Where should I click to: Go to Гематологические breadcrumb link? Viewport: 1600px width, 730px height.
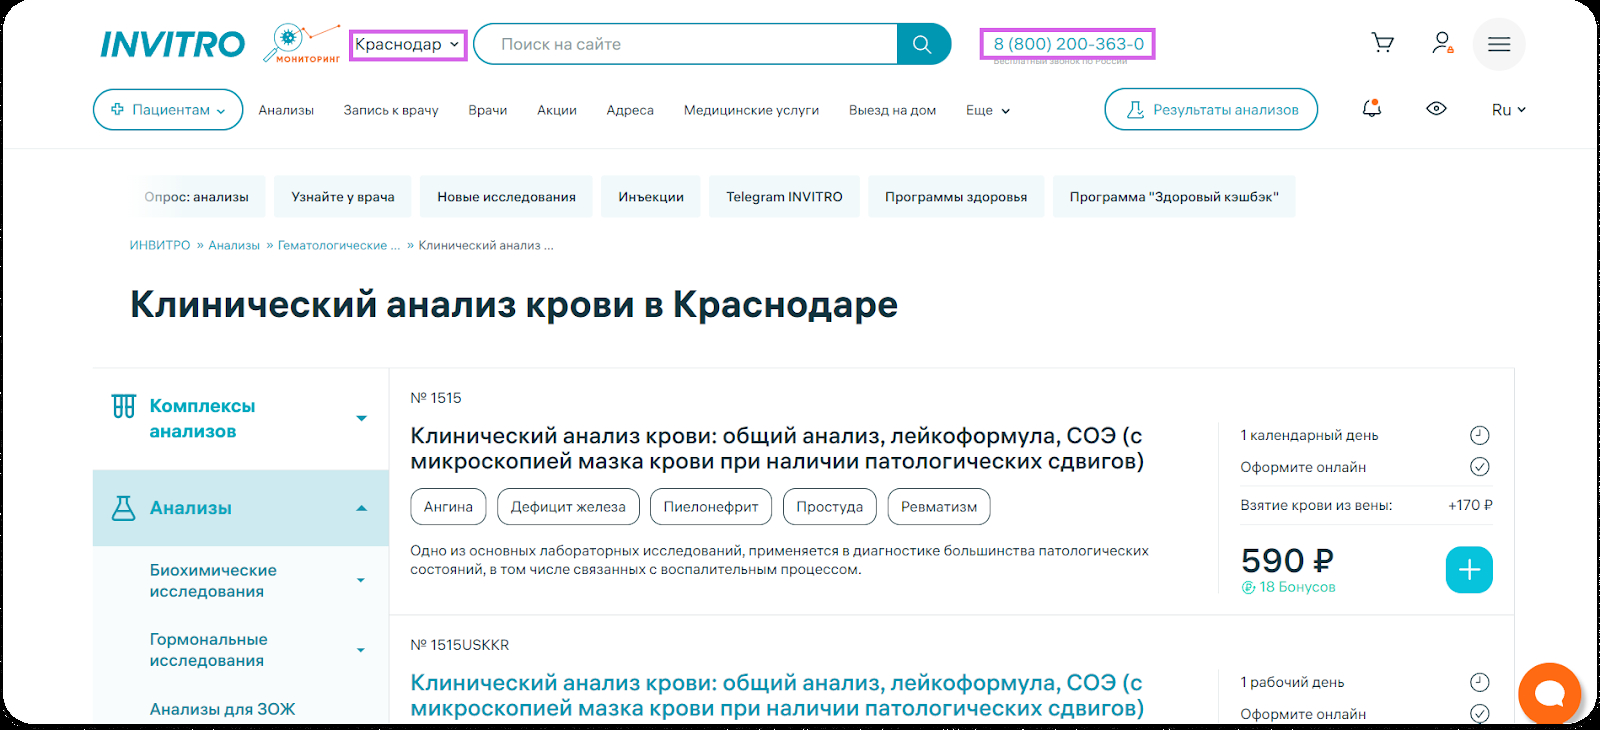pyautogui.click(x=339, y=245)
